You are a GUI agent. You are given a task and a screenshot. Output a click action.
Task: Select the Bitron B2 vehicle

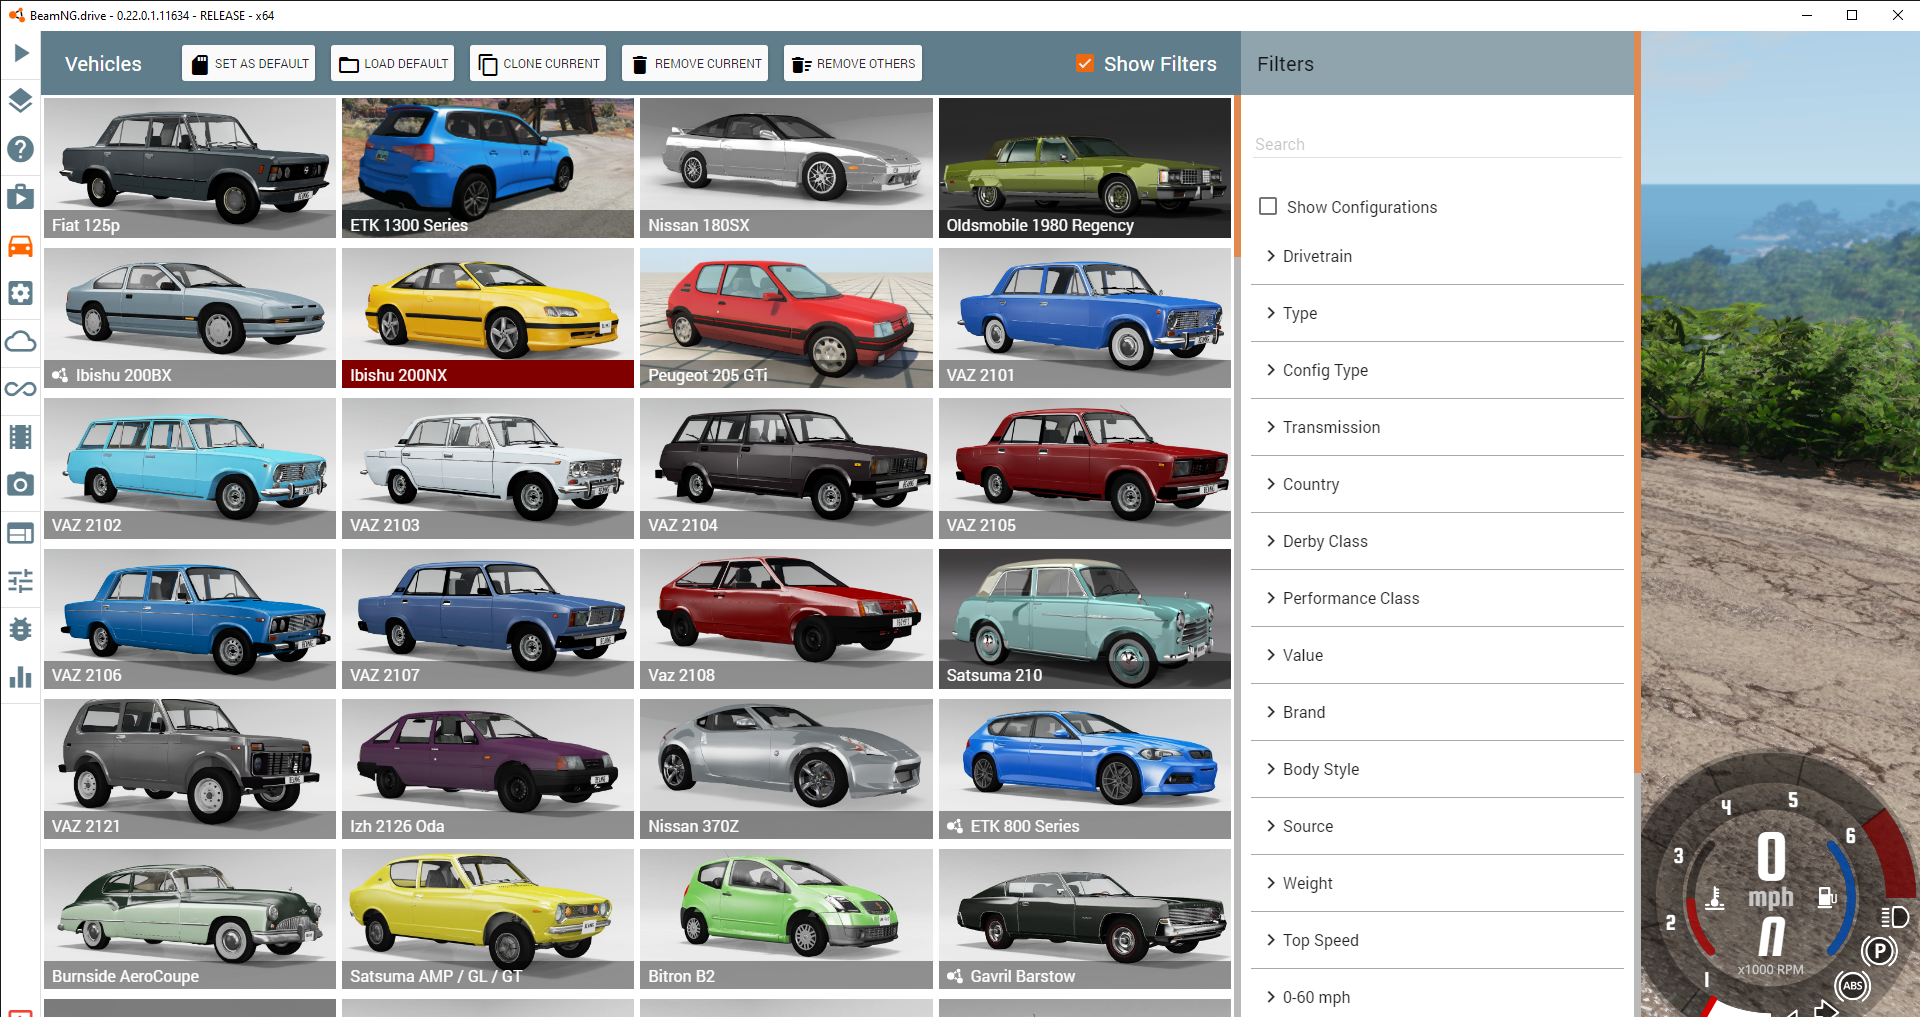click(786, 919)
